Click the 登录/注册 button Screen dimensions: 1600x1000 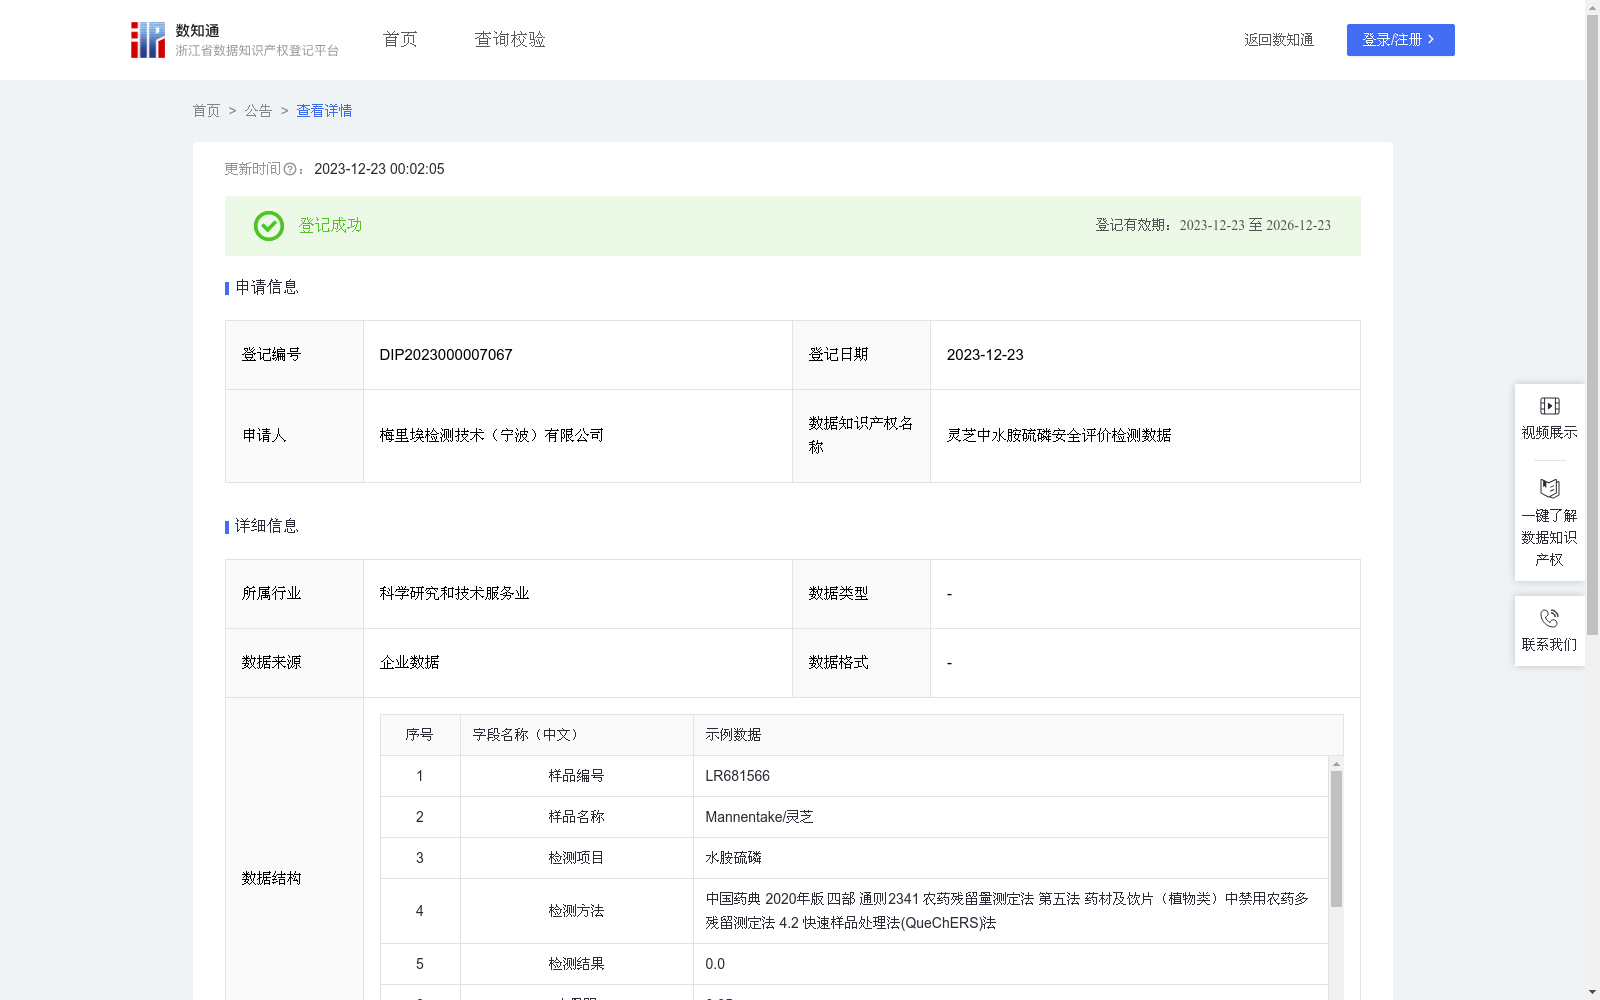coord(1400,40)
